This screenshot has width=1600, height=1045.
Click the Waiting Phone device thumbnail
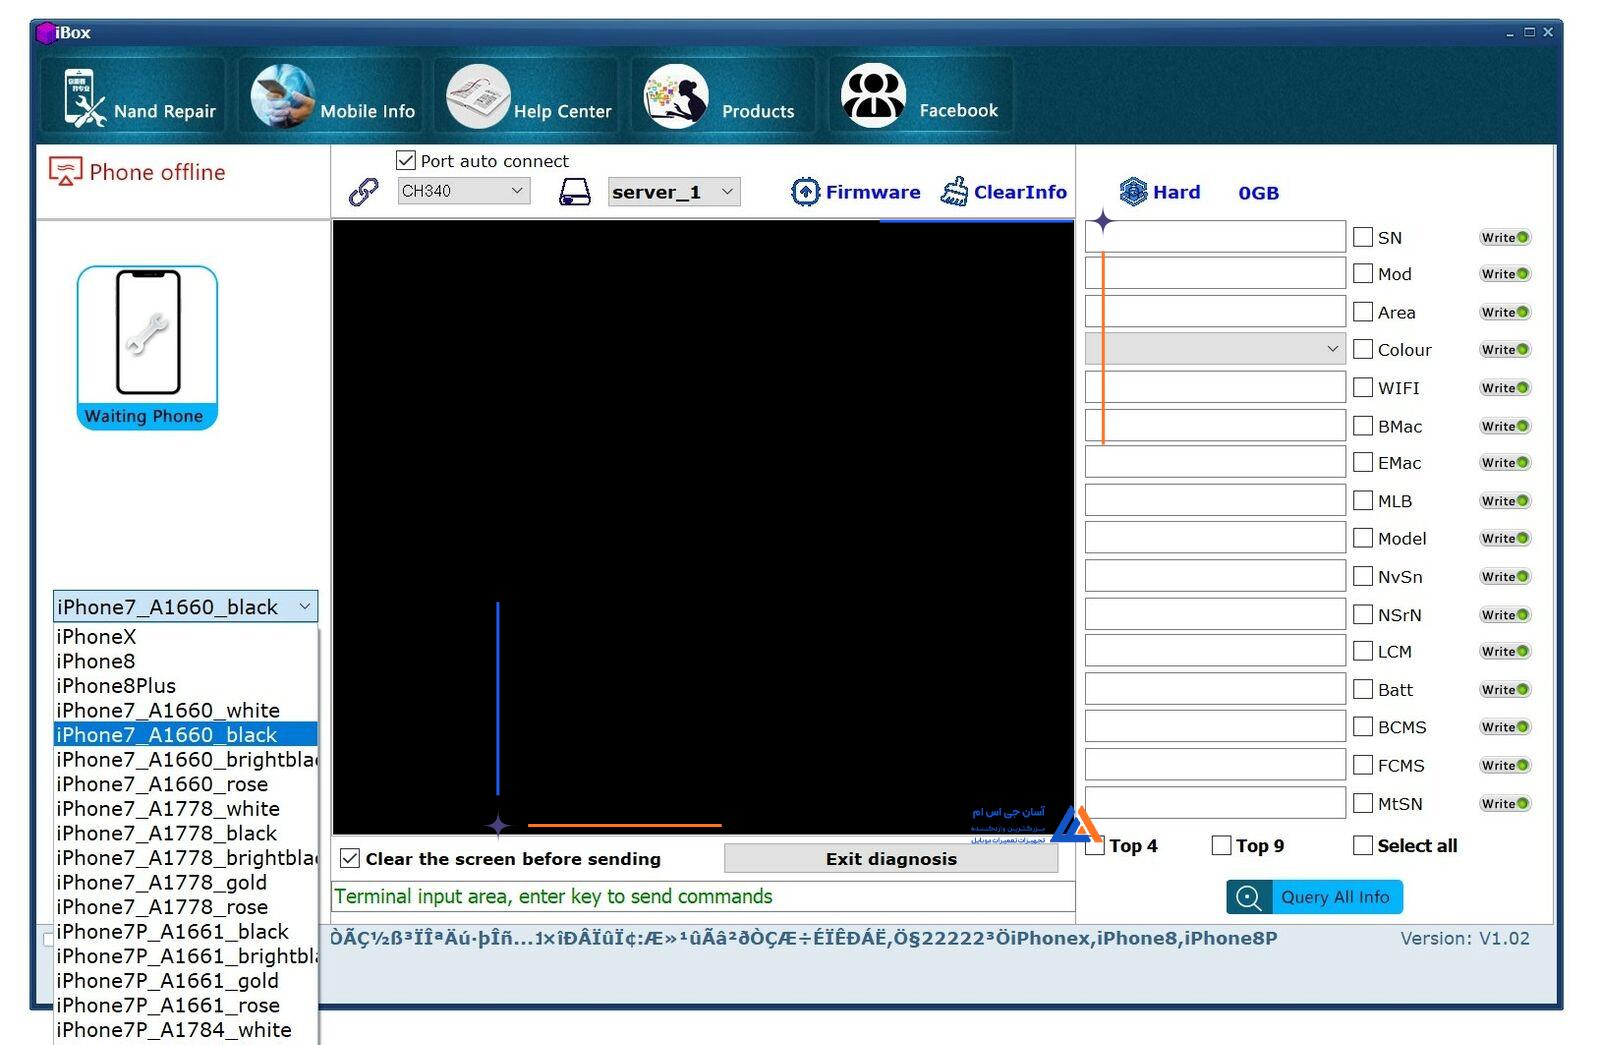click(147, 347)
